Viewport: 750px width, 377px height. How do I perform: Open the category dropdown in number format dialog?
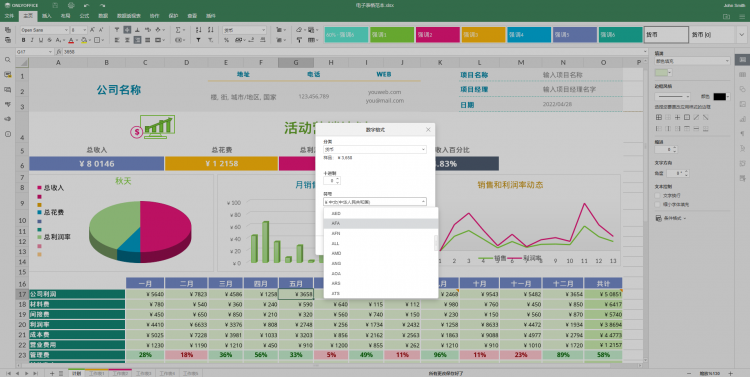tap(375, 150)
